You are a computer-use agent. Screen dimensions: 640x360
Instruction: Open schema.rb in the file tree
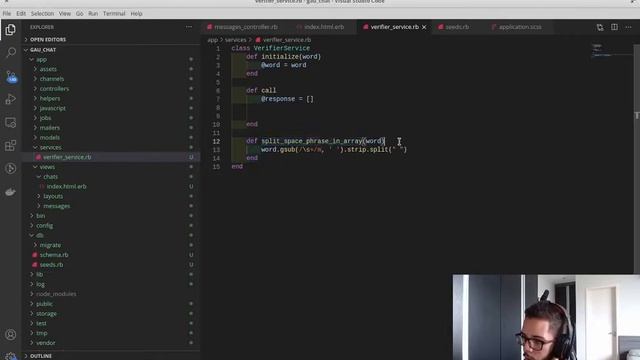pos(54,255)
